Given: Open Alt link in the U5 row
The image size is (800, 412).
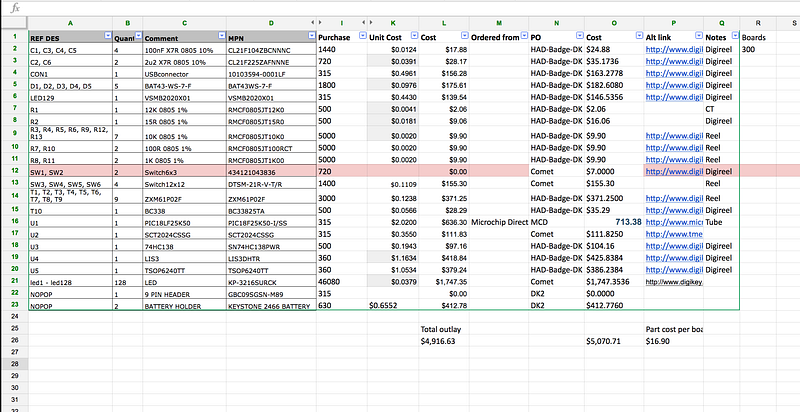Looking at the screenshot, I should point(674,270).
